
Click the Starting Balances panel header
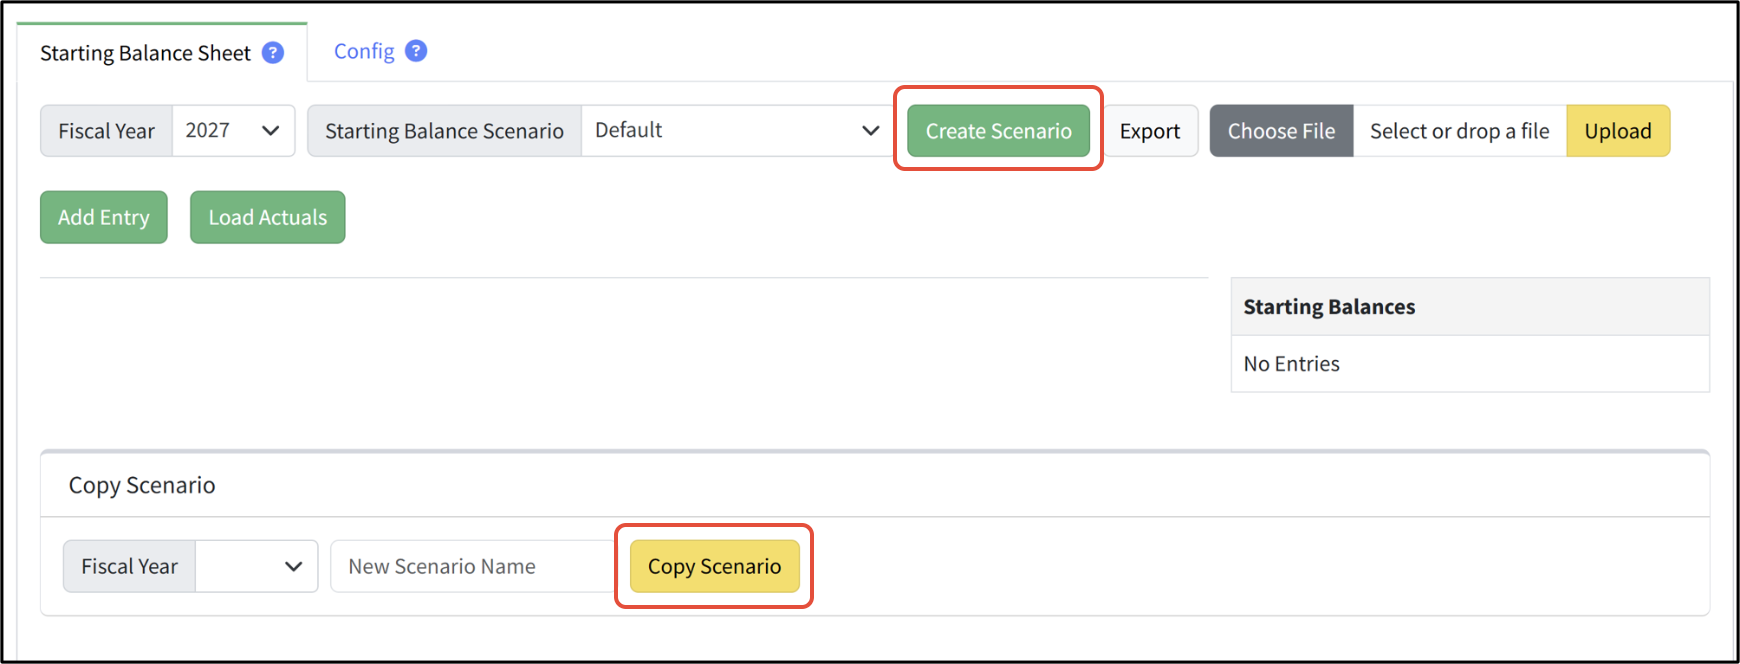click(1470, 307)
